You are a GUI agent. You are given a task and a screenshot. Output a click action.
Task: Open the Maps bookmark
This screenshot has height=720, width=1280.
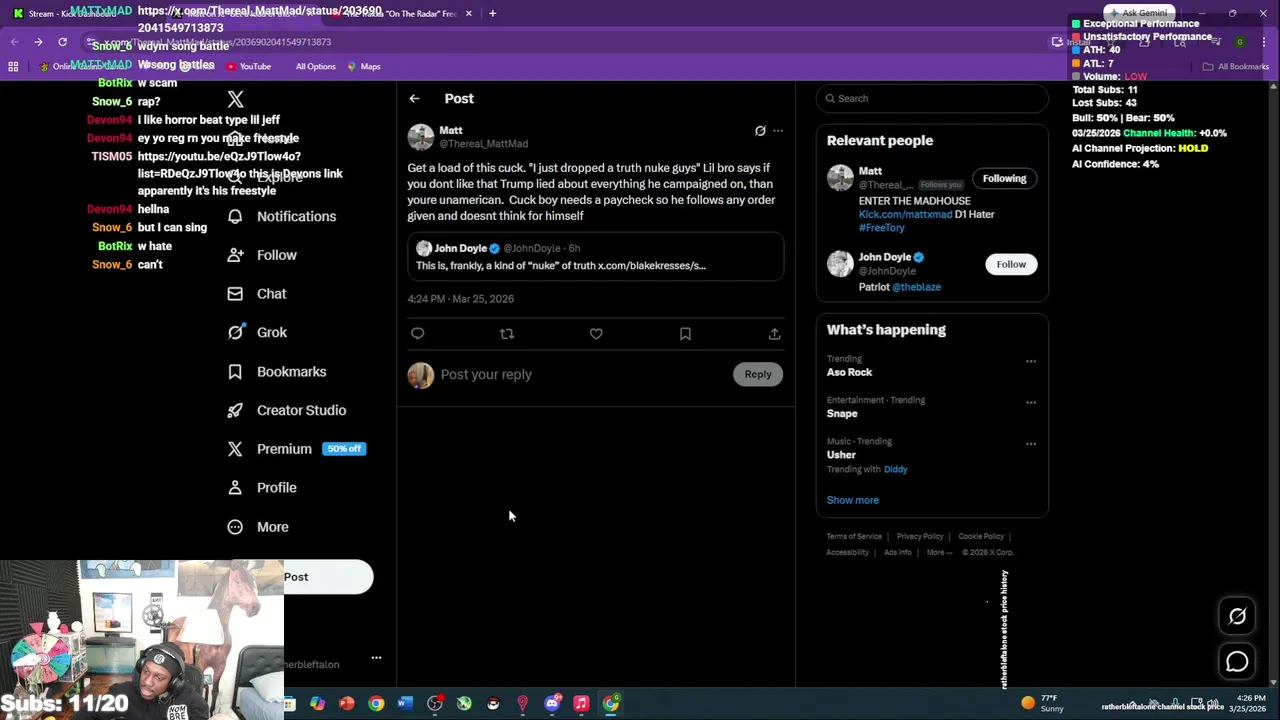(364, 67)
